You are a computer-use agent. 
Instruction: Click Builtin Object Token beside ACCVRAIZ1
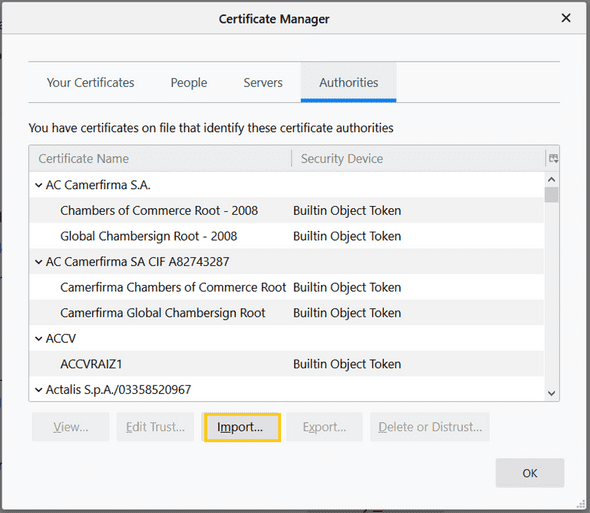click(347, 364)
